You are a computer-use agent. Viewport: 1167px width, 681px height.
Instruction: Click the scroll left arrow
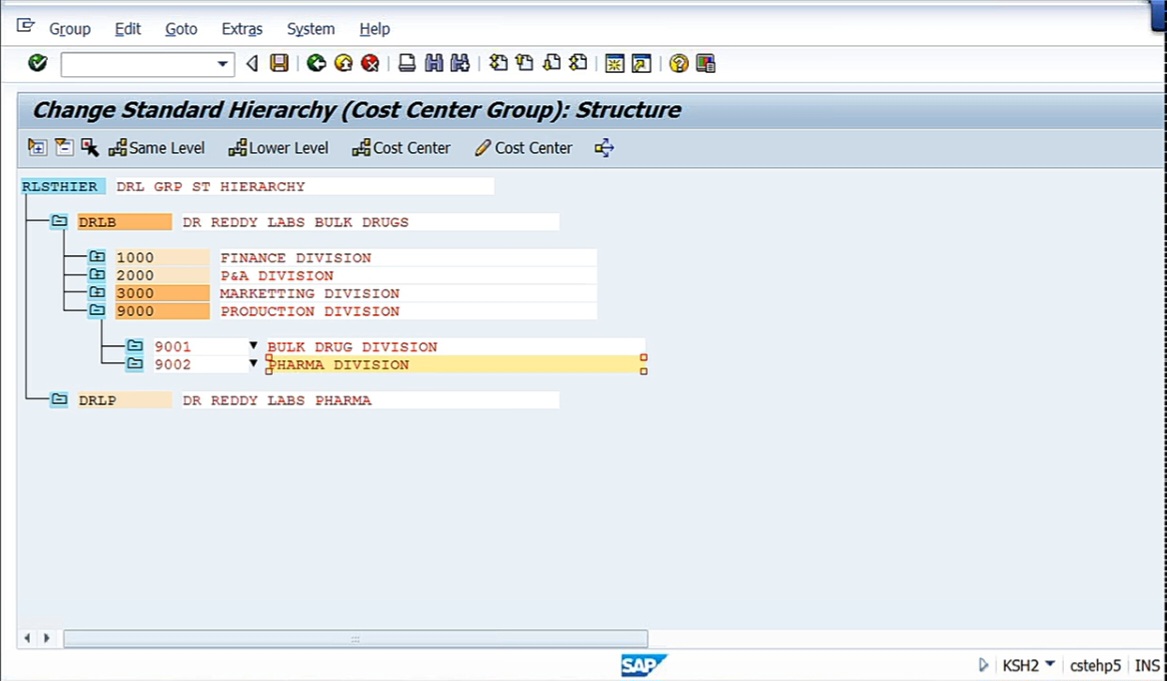(28, 638)
